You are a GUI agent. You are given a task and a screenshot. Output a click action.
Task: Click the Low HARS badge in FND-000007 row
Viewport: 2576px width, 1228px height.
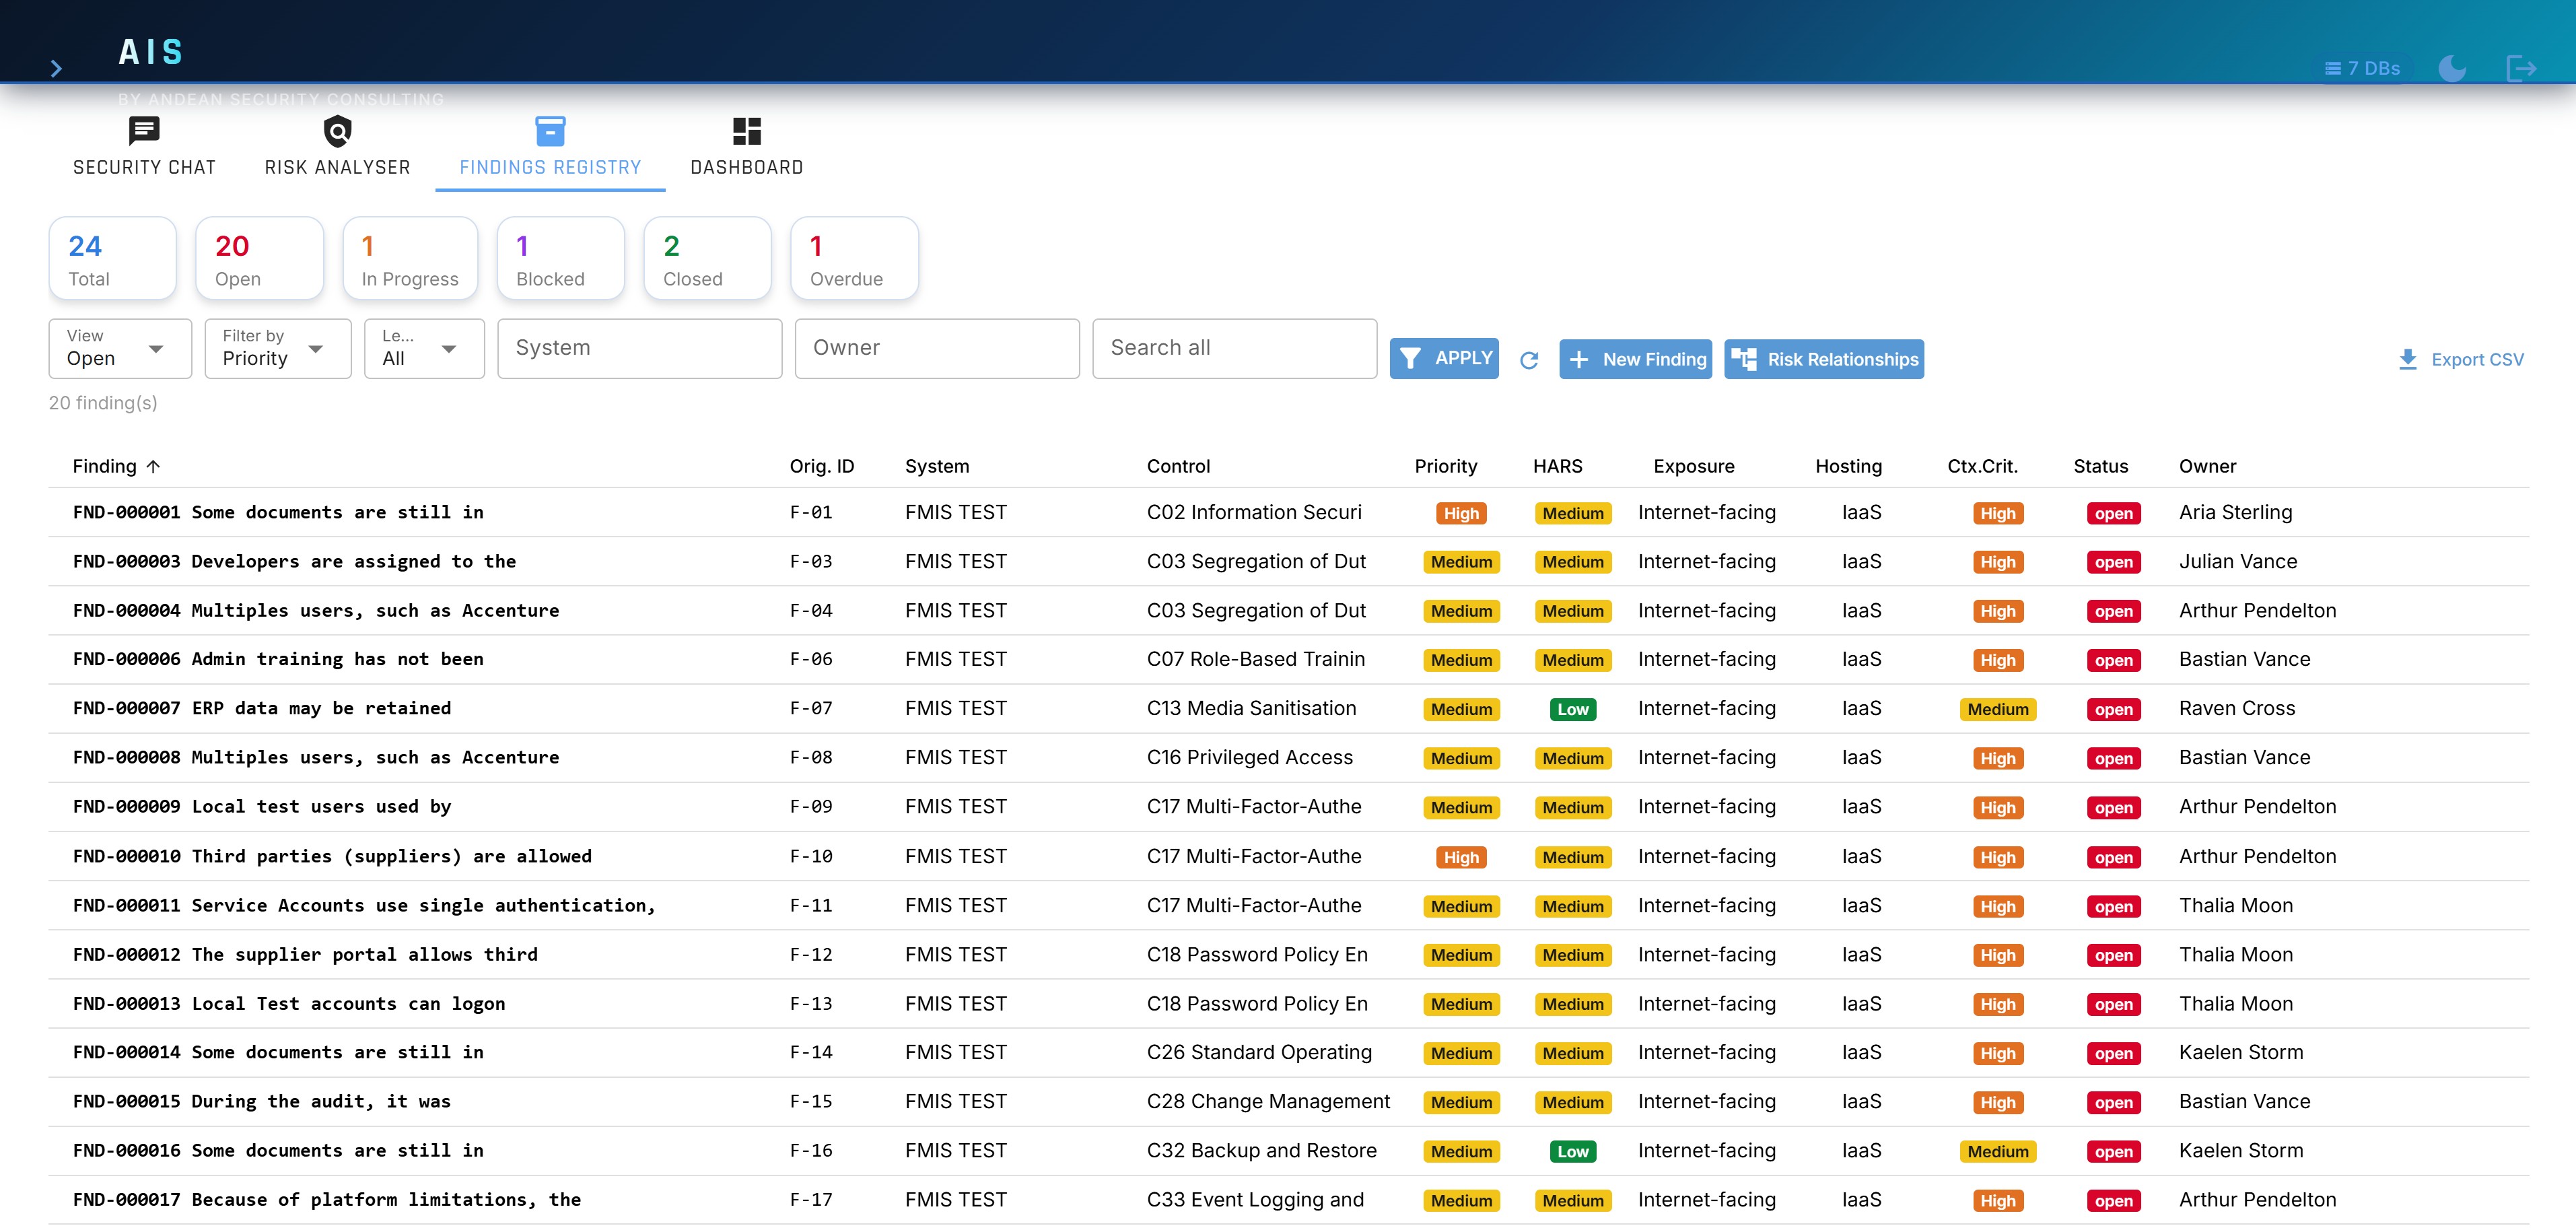click(1572, 709)
